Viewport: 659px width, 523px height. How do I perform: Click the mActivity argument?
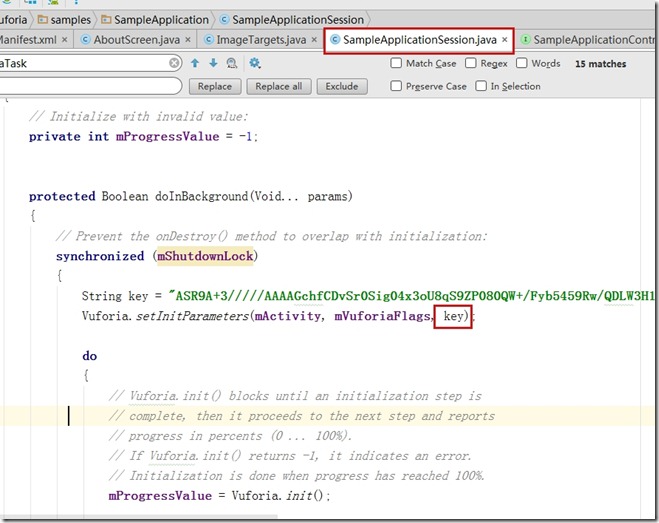(287, 316)
